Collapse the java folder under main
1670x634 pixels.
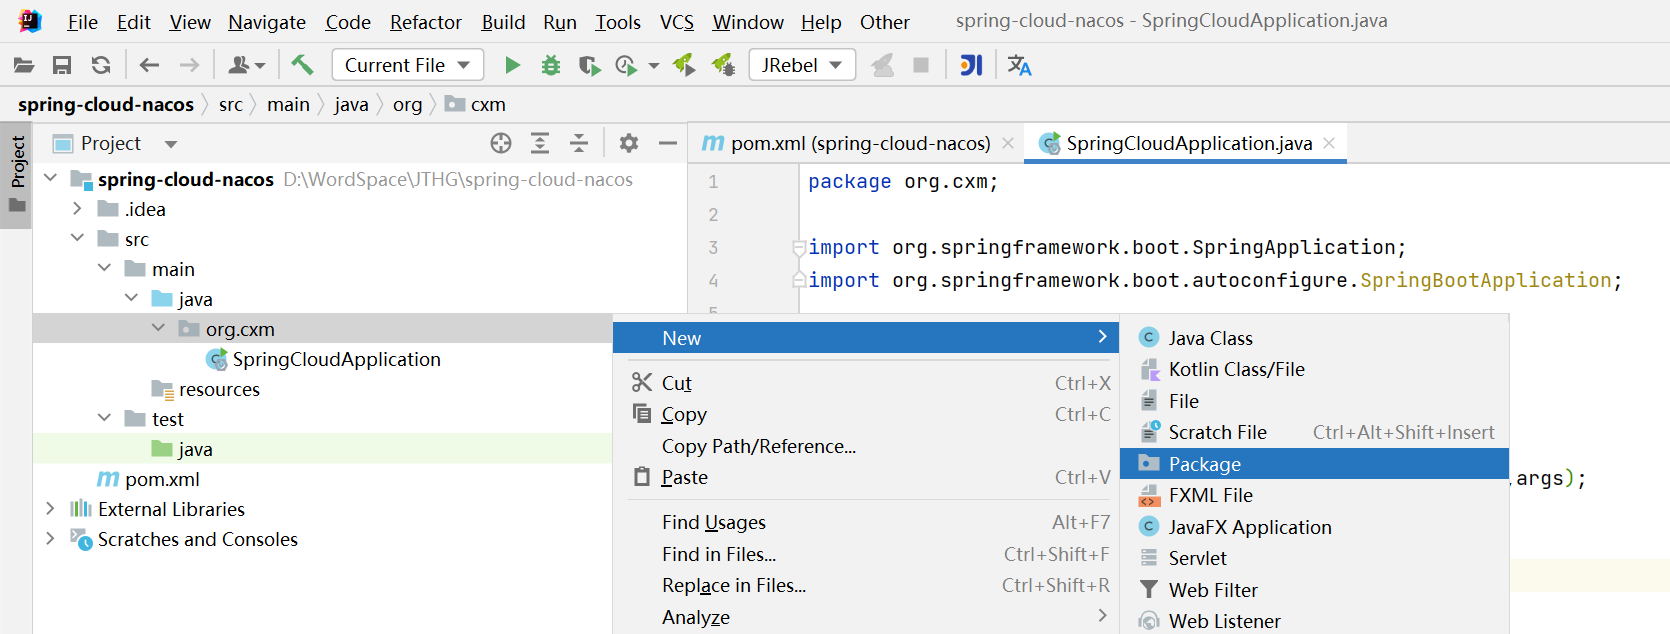click(131, 298)
